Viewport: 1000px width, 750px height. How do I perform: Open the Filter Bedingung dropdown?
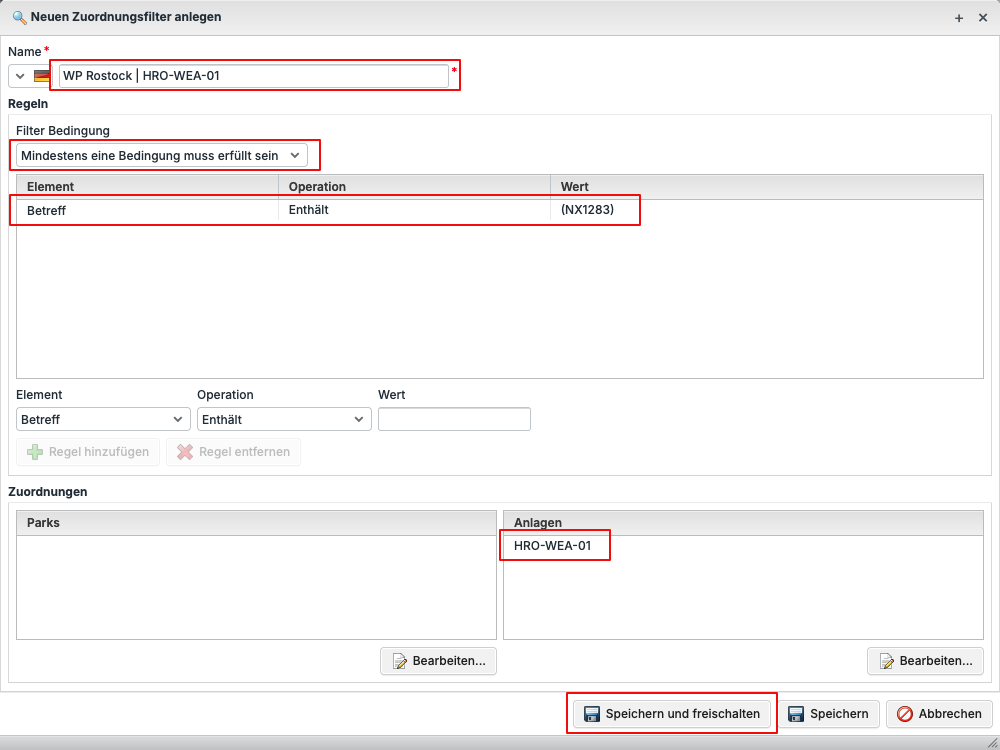(x=162, y=155)
